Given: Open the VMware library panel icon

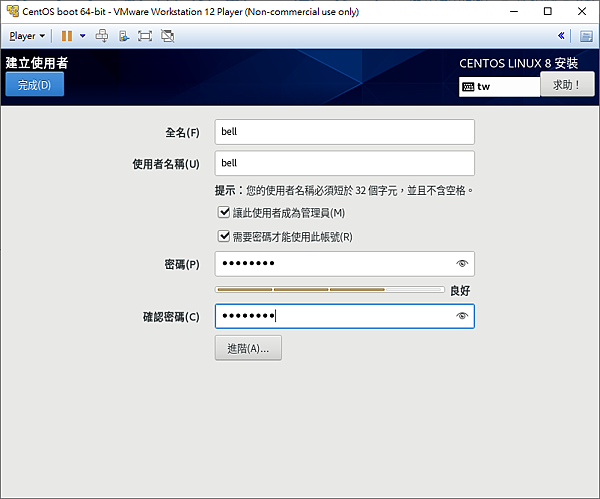Looking at the screenshot, I should tap(586, 36).
